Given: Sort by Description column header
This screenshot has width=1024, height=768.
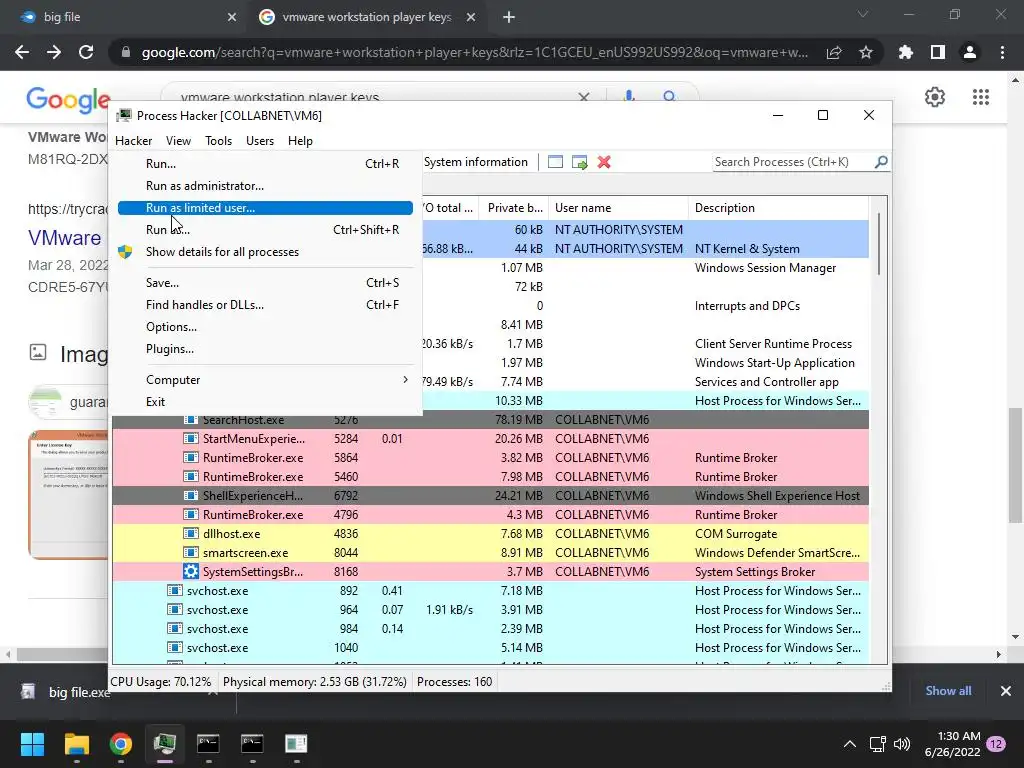Looking at the screenshot, I should pos(778,208).
